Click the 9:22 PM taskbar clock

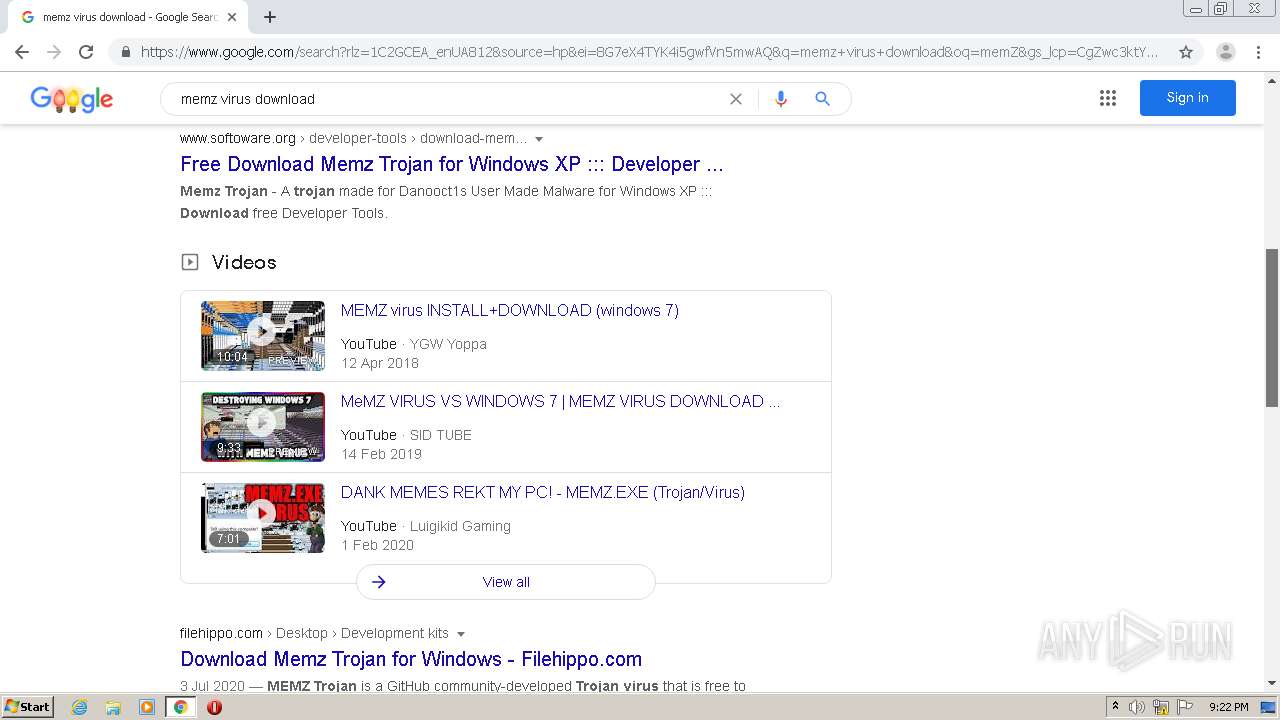coord(1229,707)
